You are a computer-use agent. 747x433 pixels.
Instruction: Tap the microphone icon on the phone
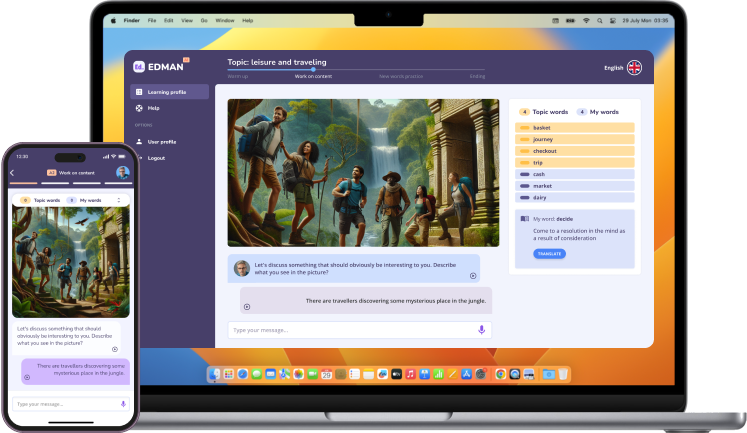pyautogui.click(x=123, y=404)
